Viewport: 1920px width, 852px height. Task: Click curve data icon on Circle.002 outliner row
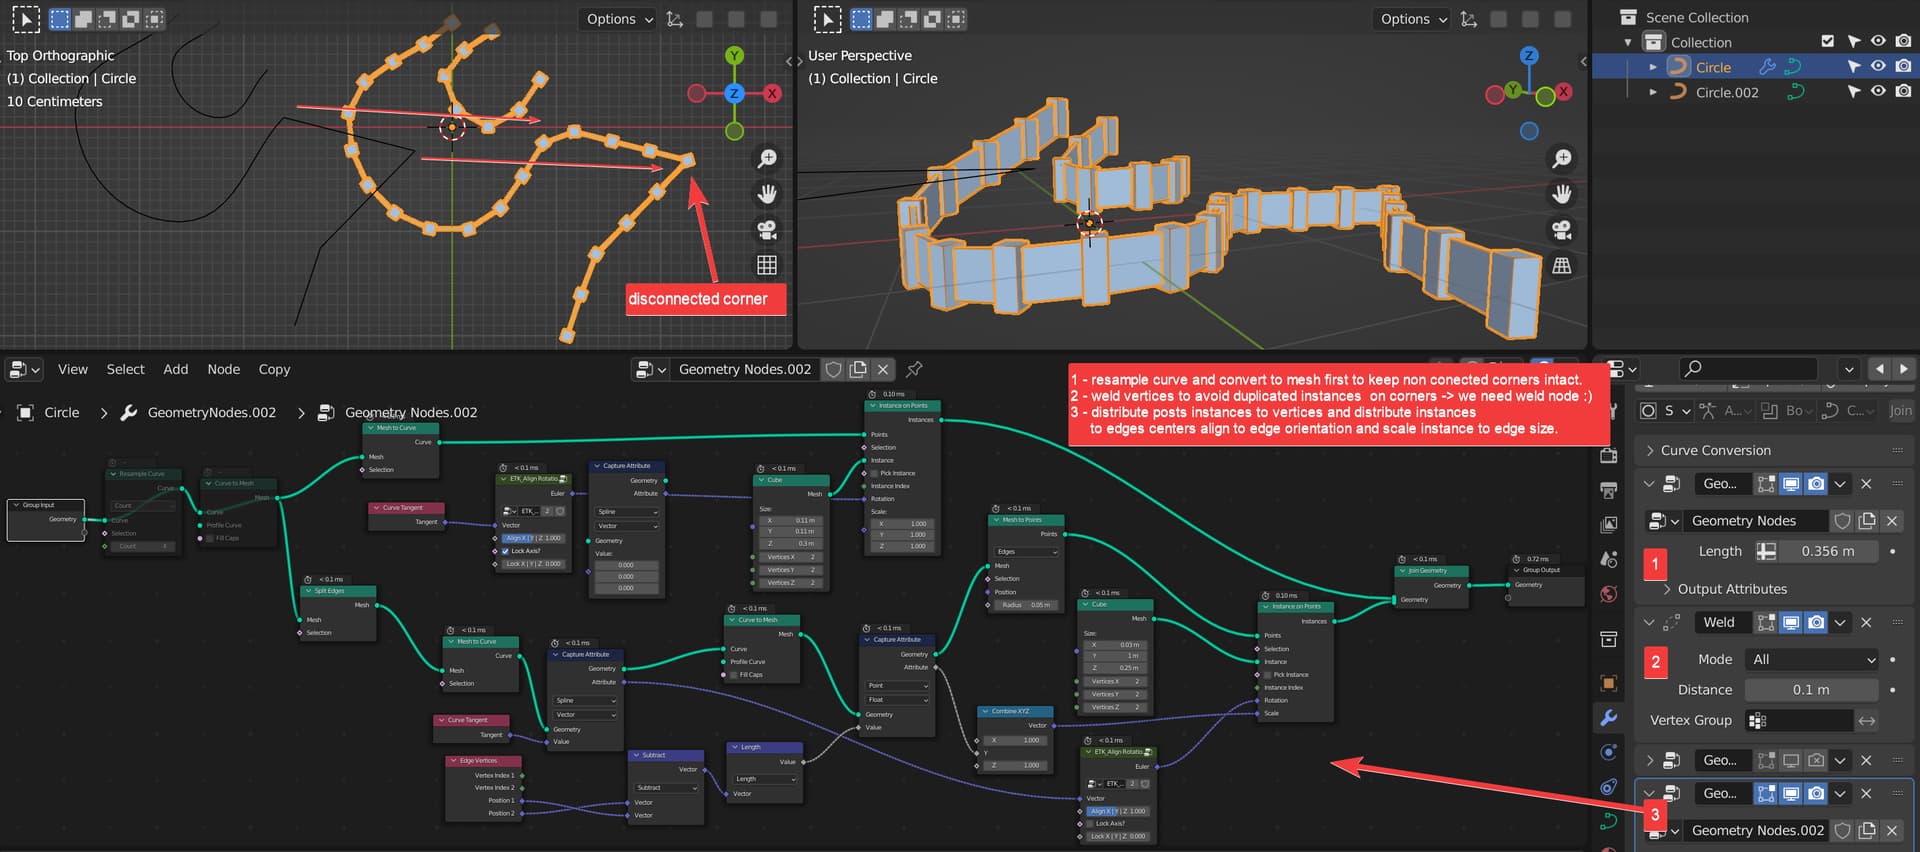(x=1796, y=92)
